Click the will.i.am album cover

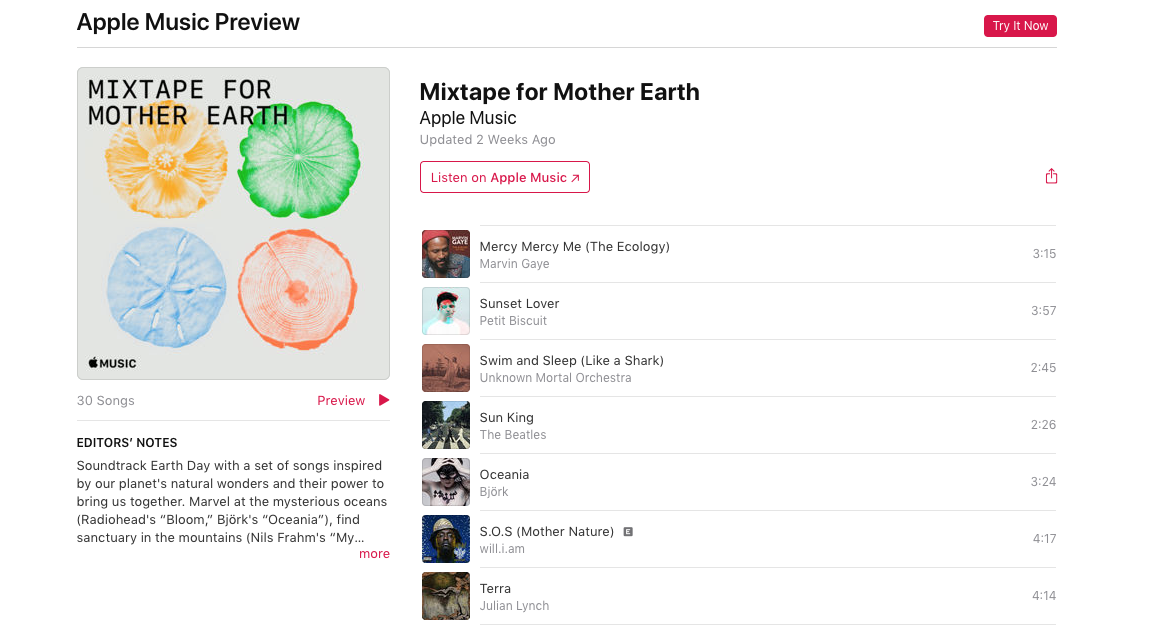[446, 539]
